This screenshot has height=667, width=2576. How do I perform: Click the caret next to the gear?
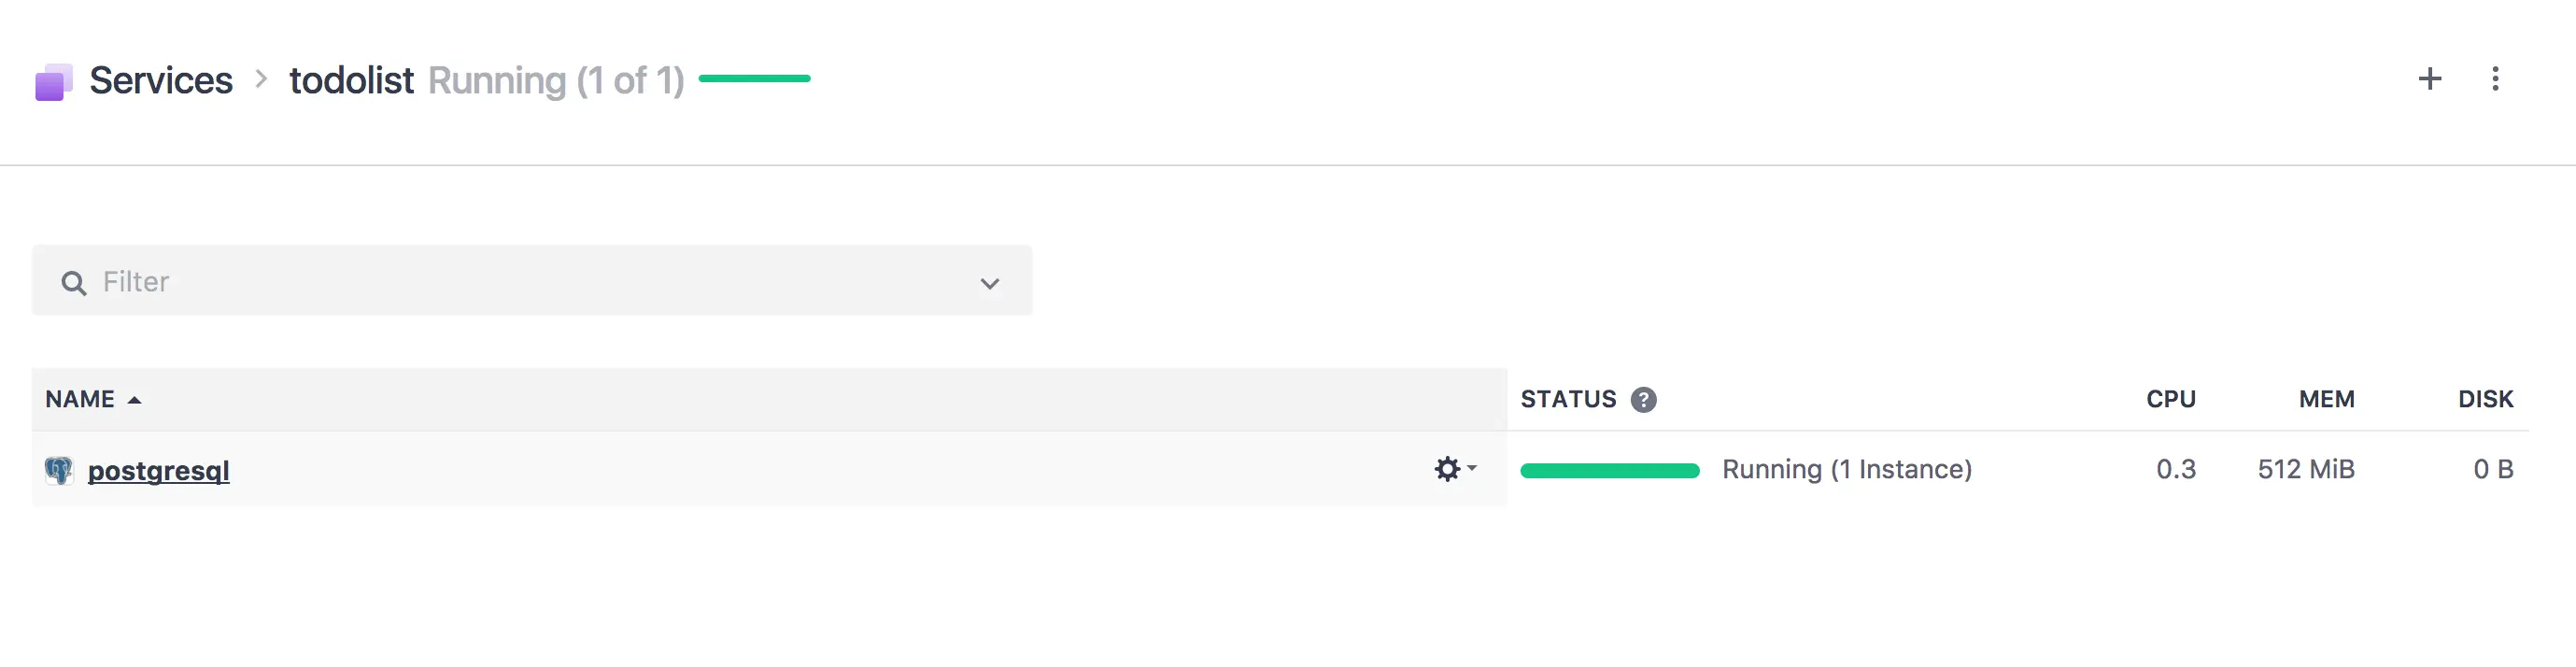point(1472,468)
